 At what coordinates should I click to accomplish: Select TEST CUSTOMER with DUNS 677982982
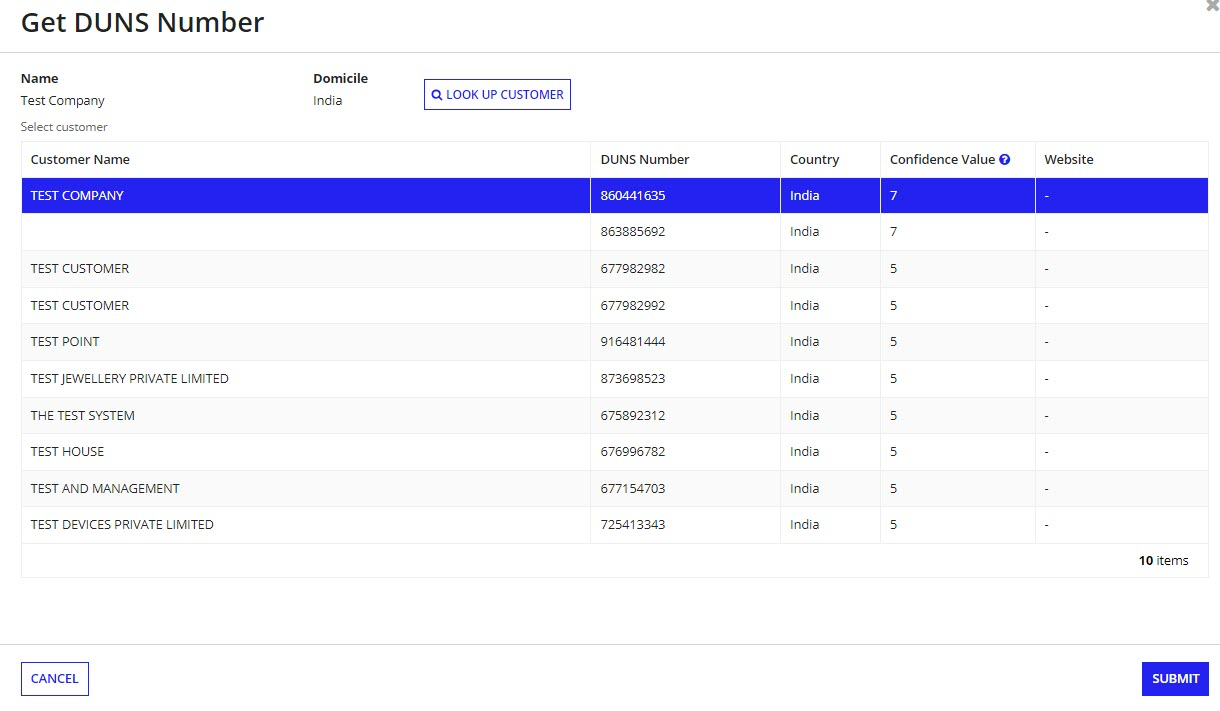(615, 269)
